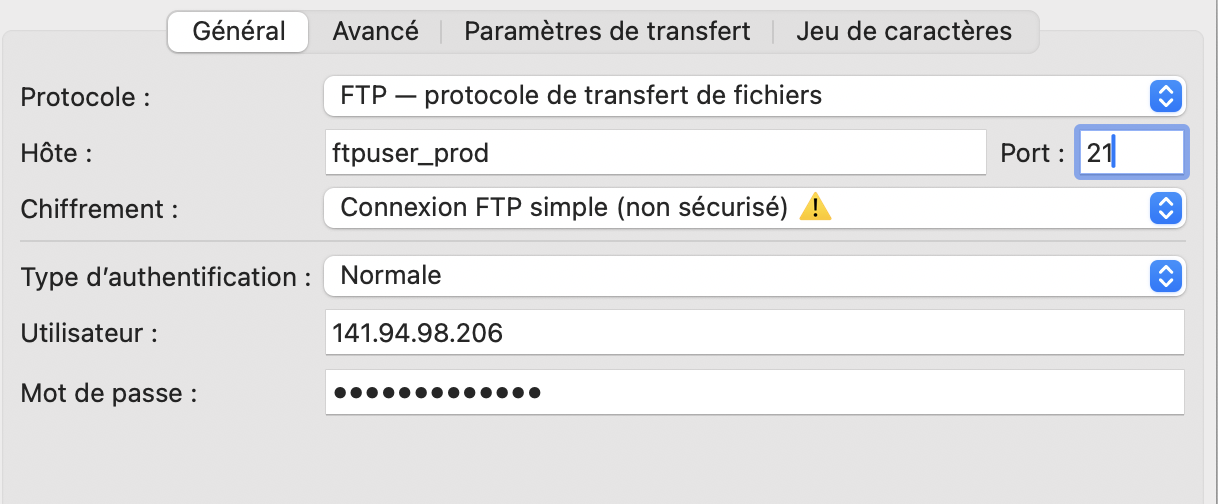Click the "Utilisateur :" label

(x=89, y=334)
